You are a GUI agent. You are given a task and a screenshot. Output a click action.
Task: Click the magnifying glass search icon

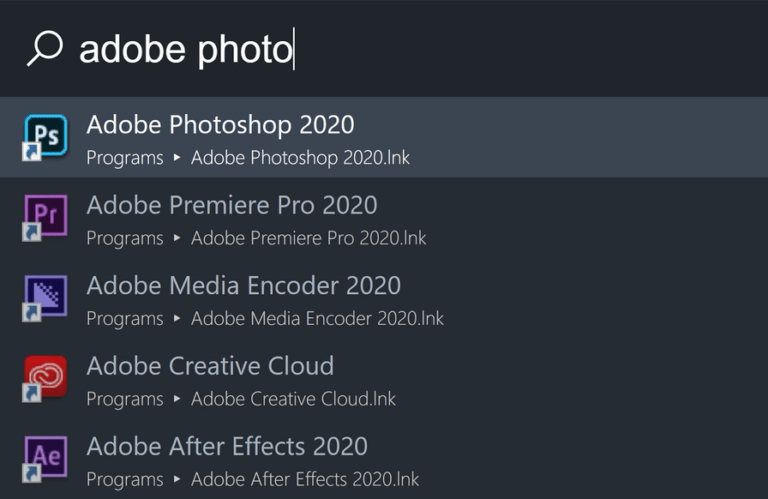coord(45,48)
